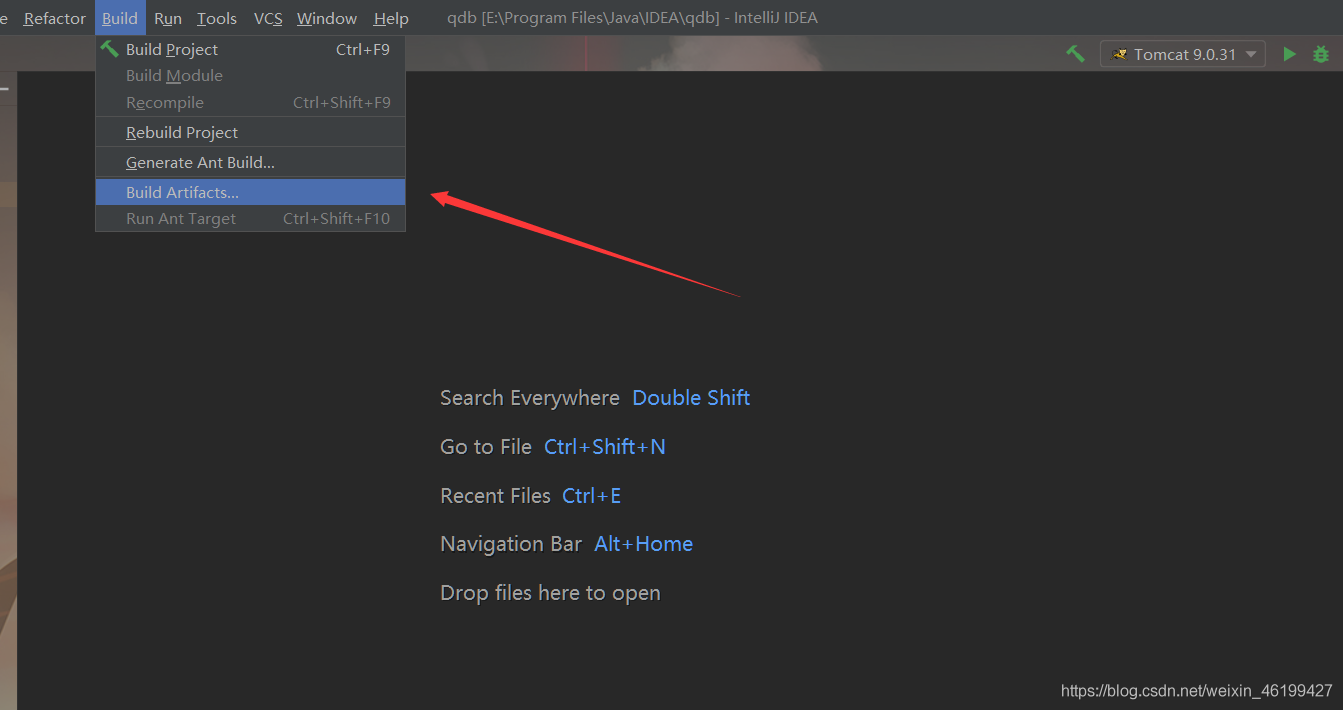The height and width of the screenshot is (710, 1343).
Task: Click the Alt+Home shortcut hint
Action: [x=644, y=544]
